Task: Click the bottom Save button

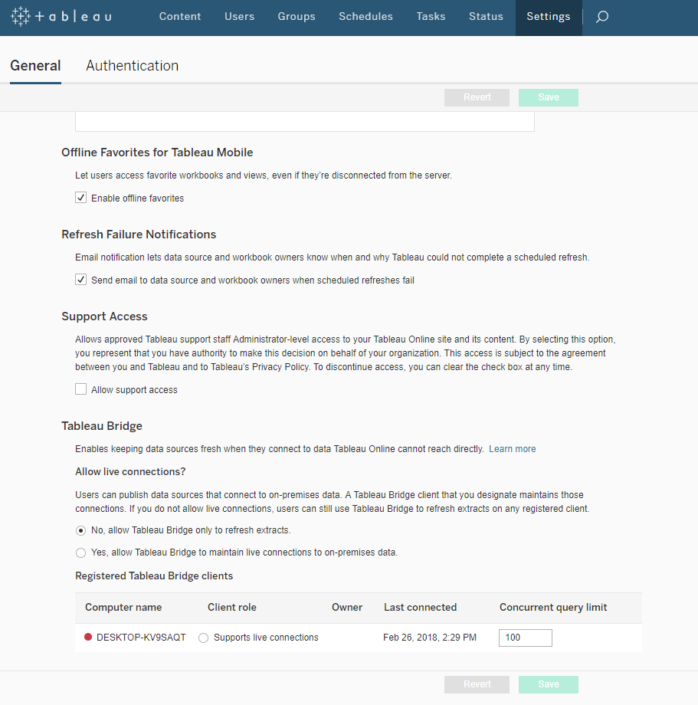Action: pyautogui.click(x=548, y=684)
